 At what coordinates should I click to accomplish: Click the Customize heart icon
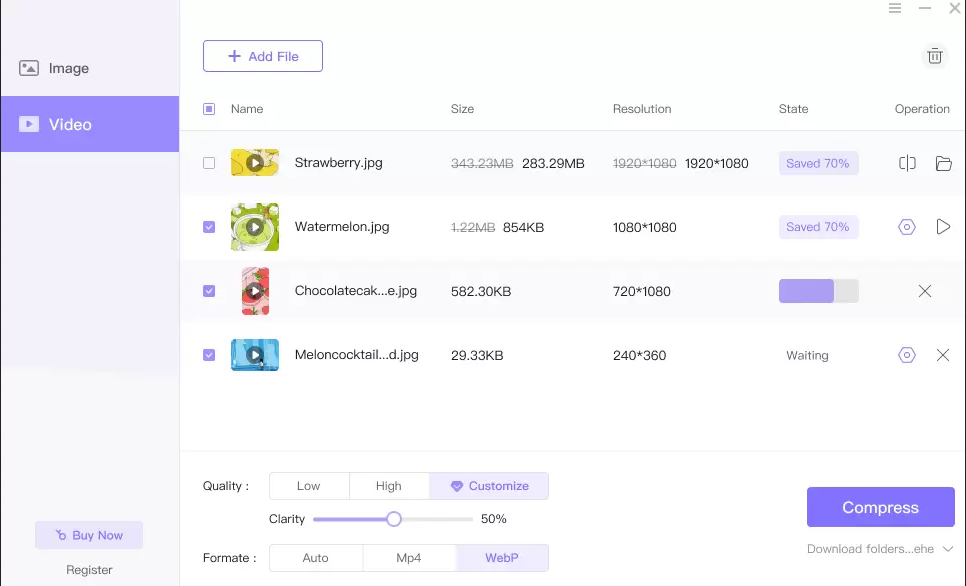coord(457,486)
